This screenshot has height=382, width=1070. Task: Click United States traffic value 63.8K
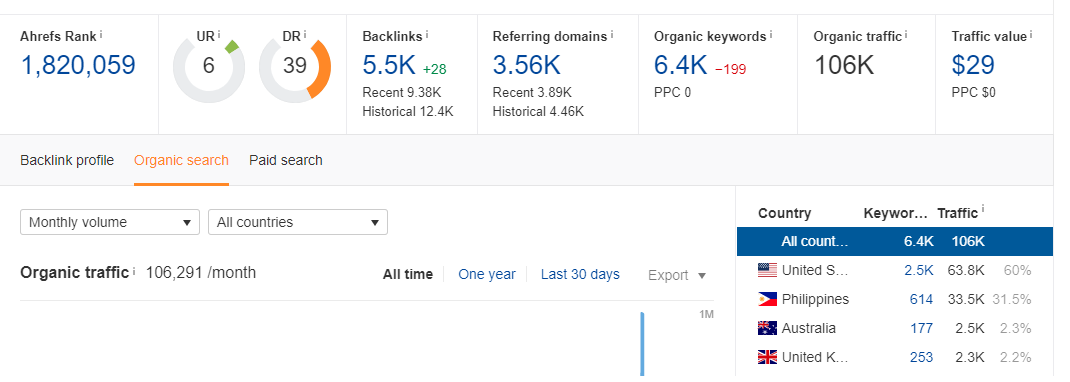coord(966,270)
